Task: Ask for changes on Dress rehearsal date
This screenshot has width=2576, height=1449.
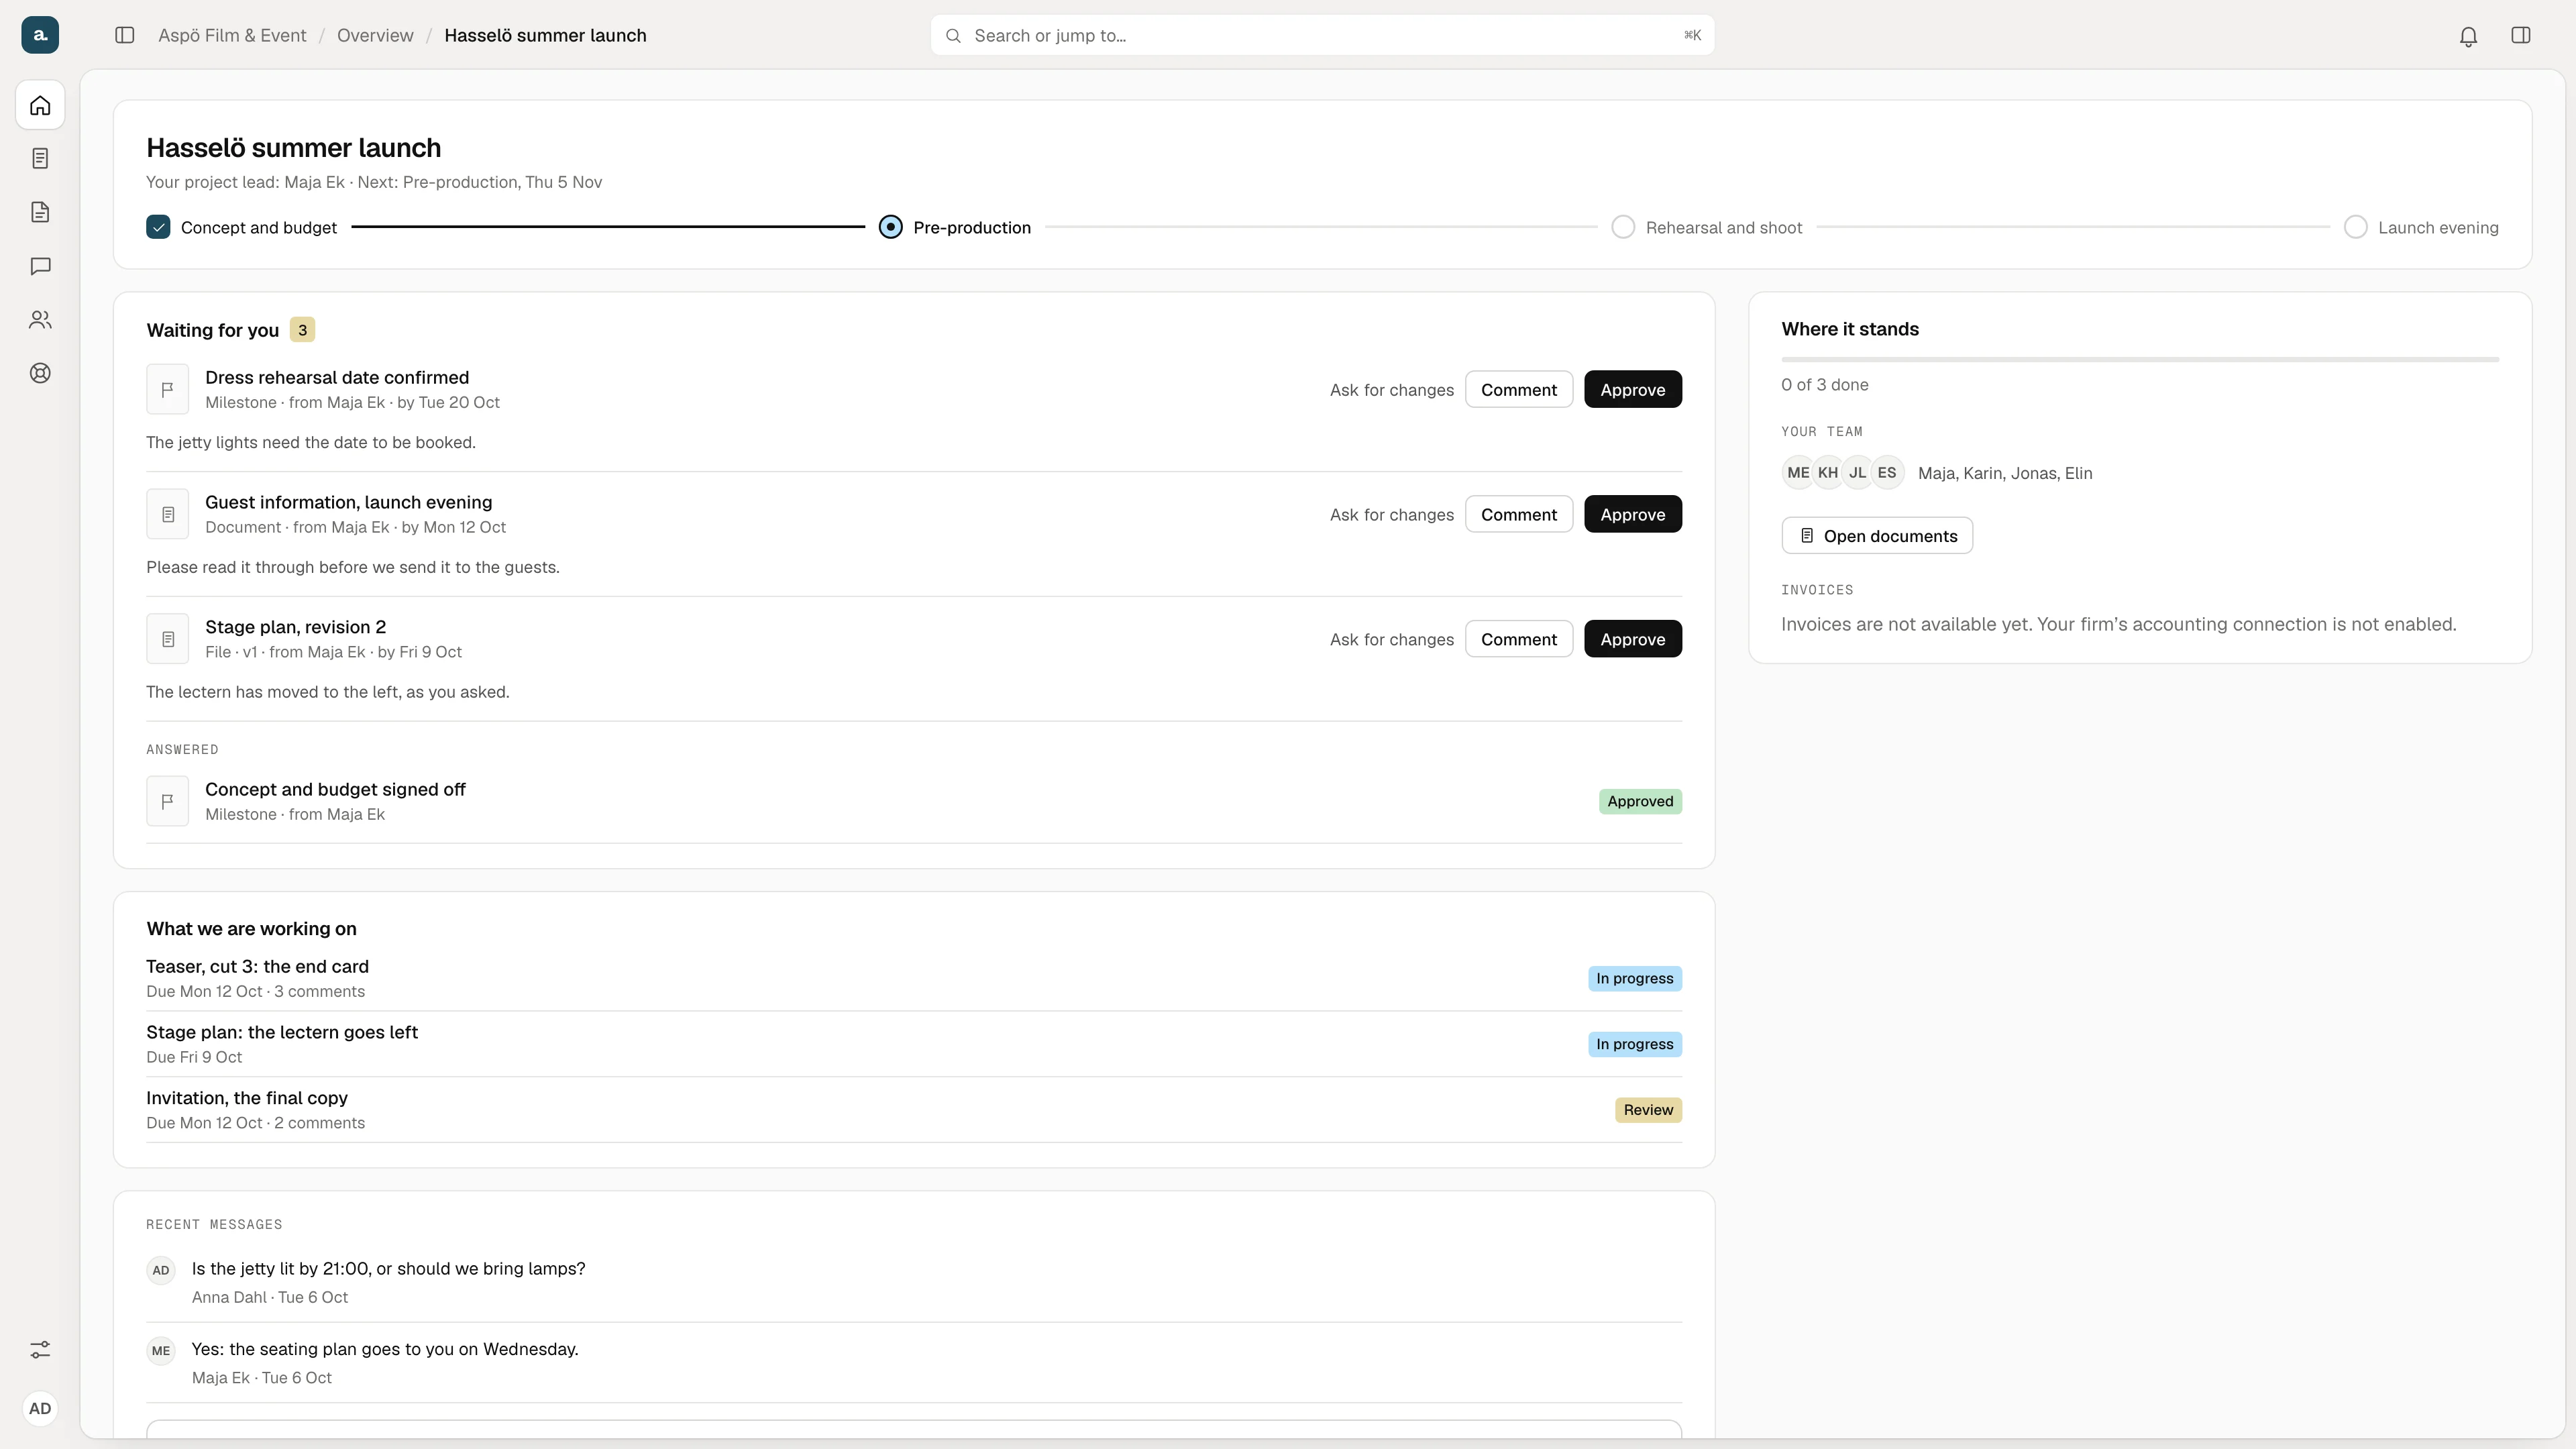Action: click(x=1391, y=390)
